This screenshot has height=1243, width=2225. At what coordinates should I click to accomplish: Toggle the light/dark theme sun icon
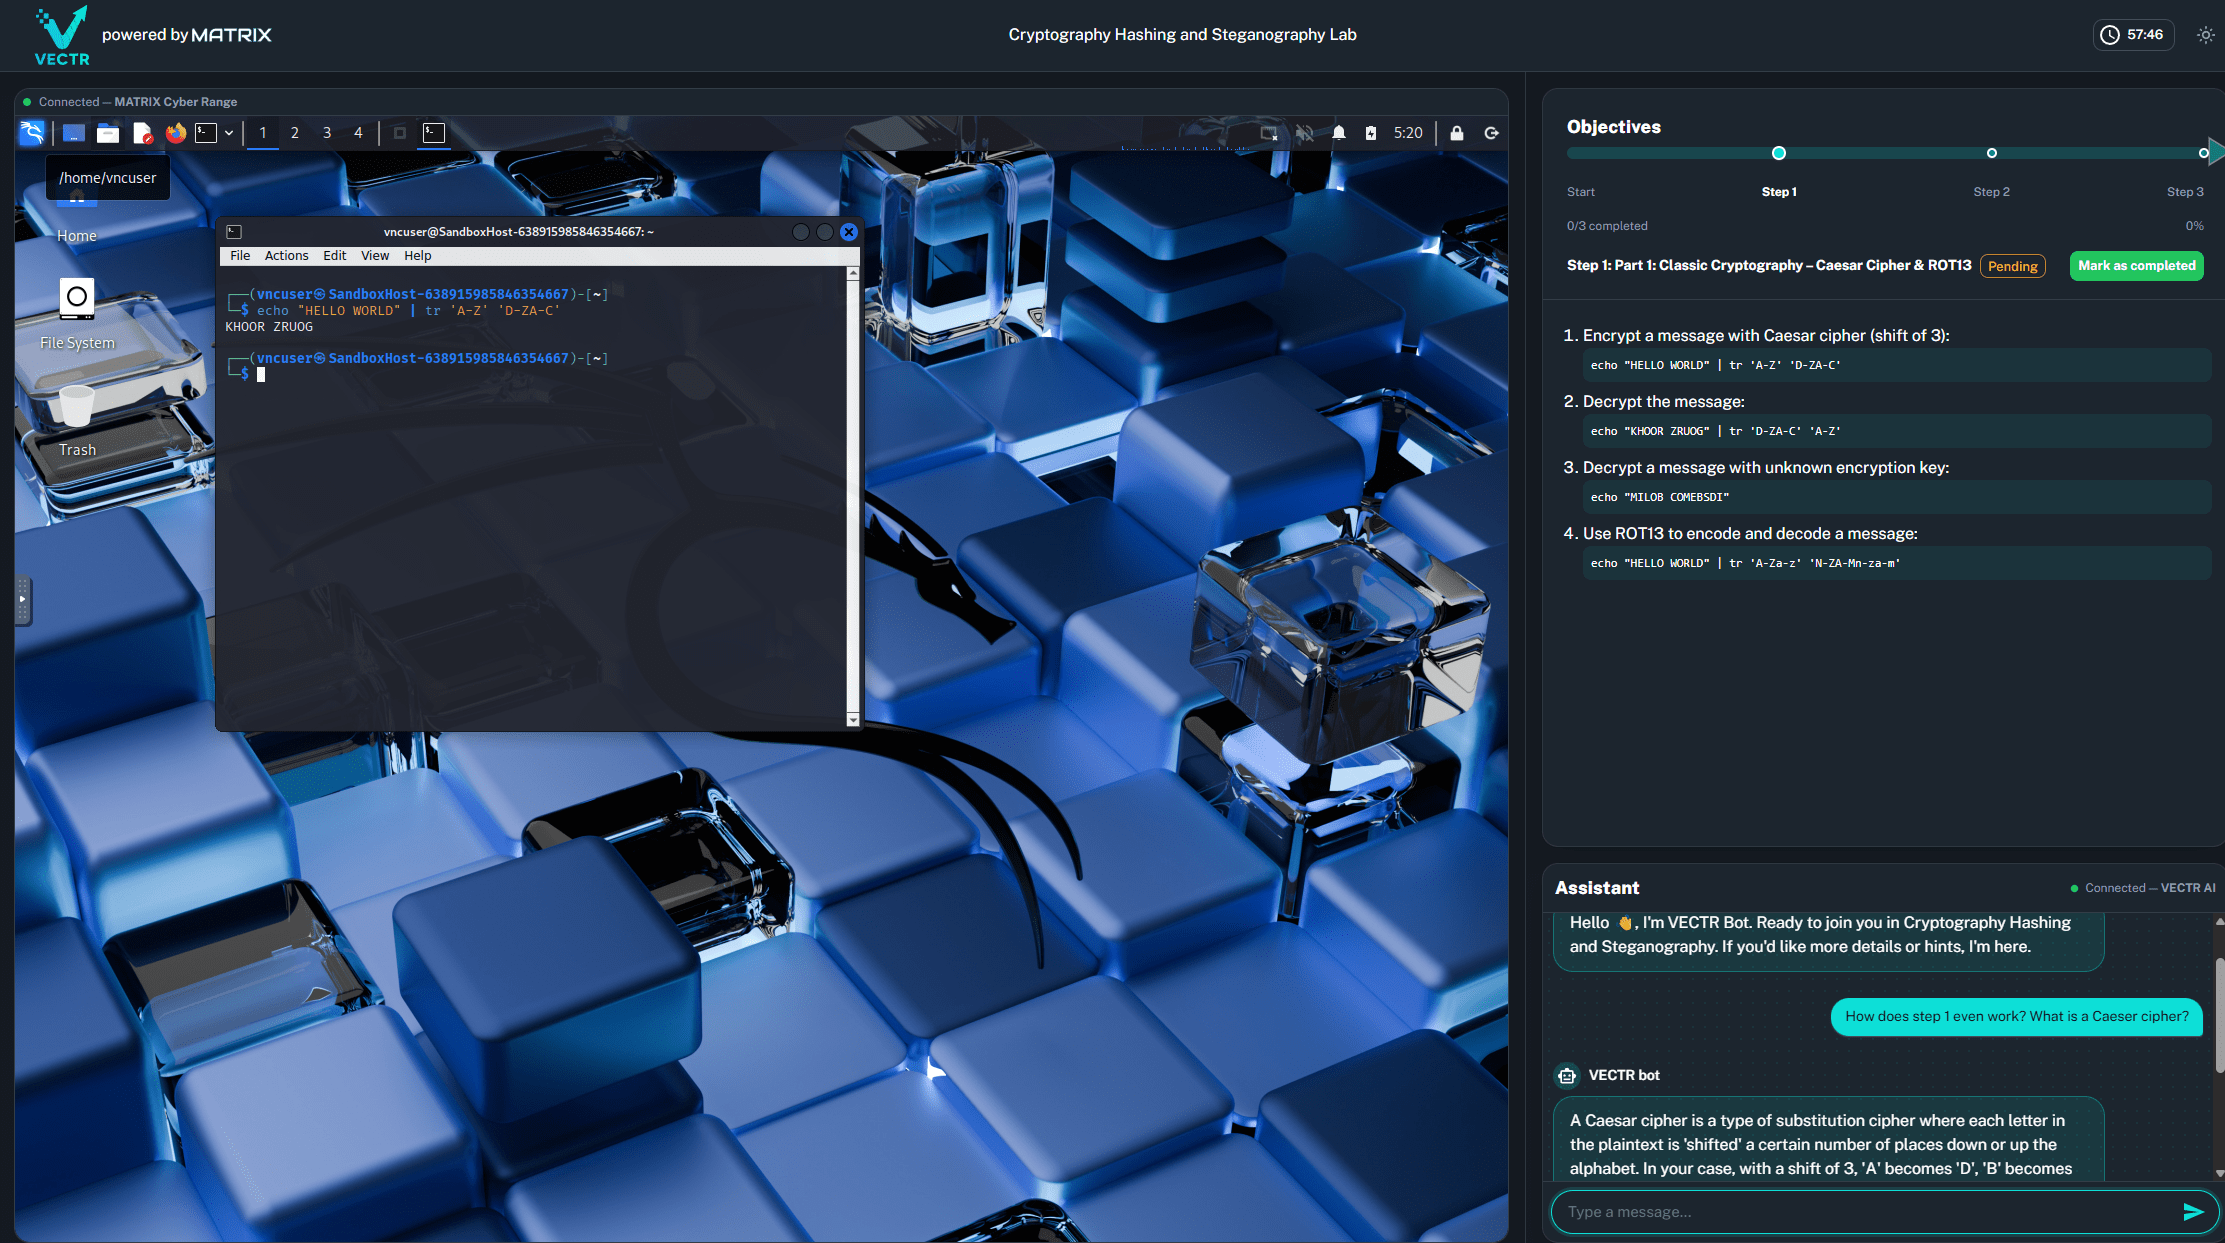[x=2205, y=35]
